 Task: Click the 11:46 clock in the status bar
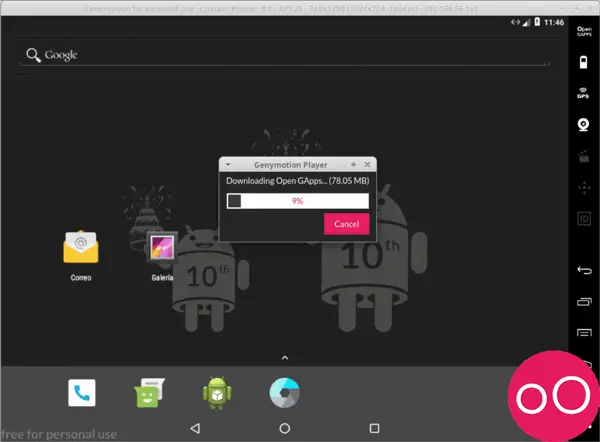click(x=554, y=23)
